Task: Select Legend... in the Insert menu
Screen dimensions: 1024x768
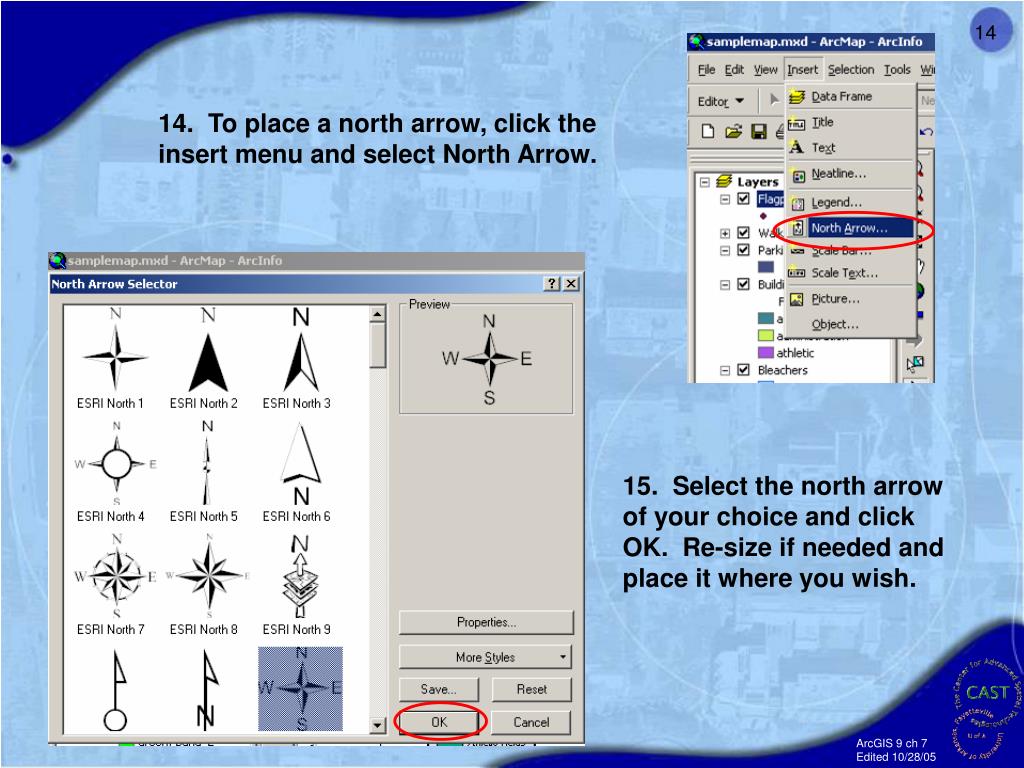Action: coord(850,202)
